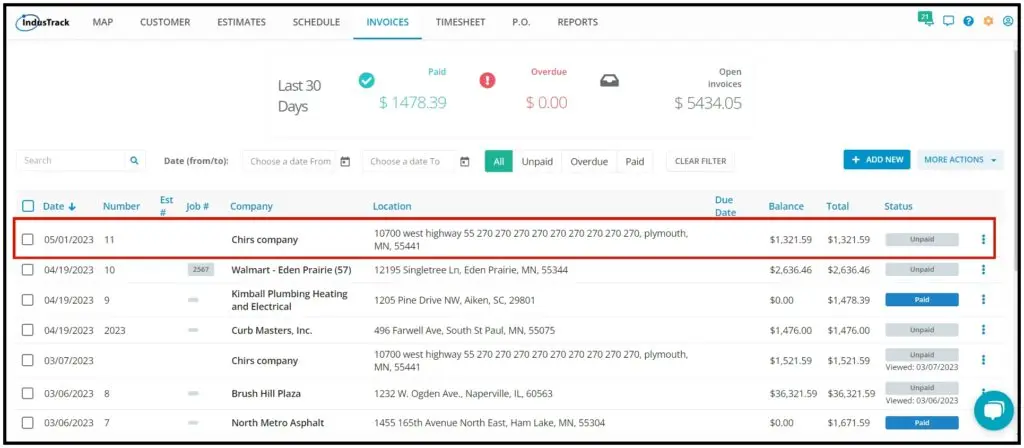The image size is (1024, 448).
Task: Click the IndusTrack logo
Action: coord(43,22)
